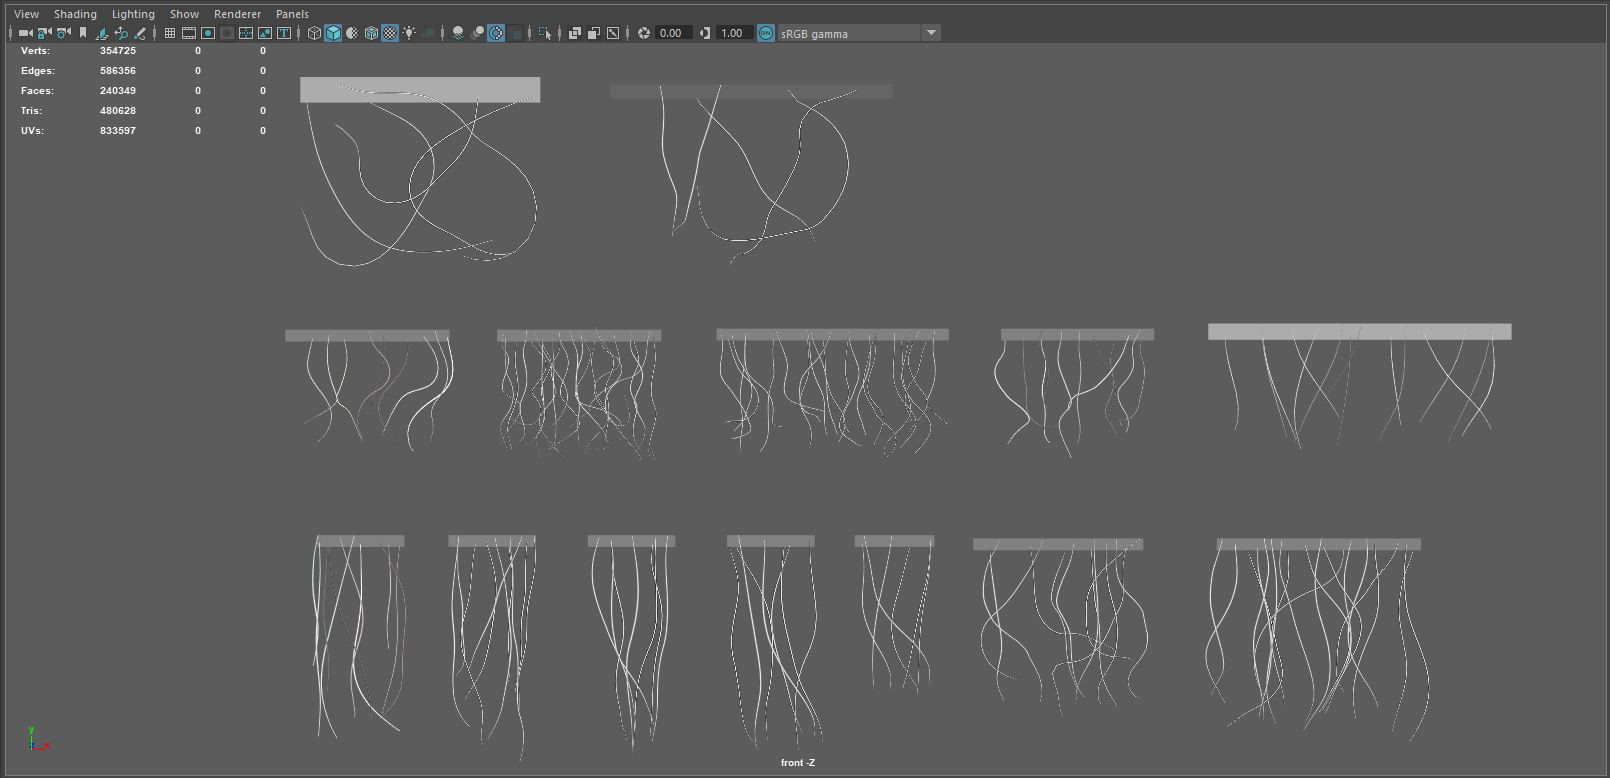Toggle the Resolution Gate icon
The width and height of the screenshot is (1610, 778).
pyautogui.click(x=208, y=33)
